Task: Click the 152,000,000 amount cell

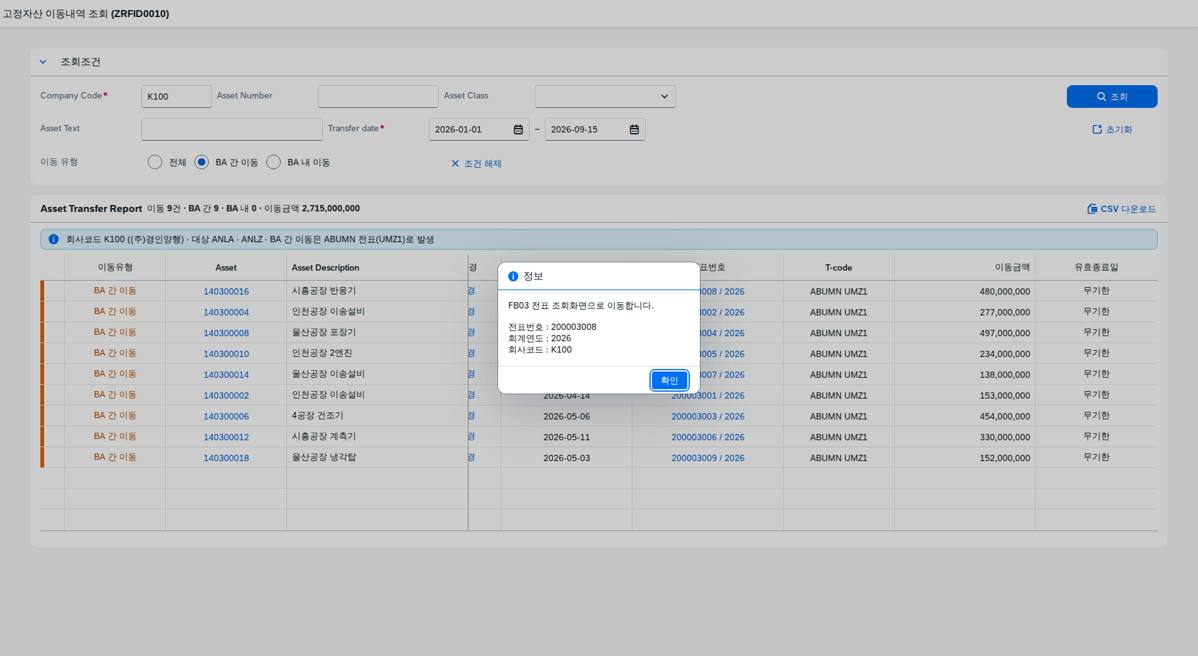Action: click(x=965, y=457)
